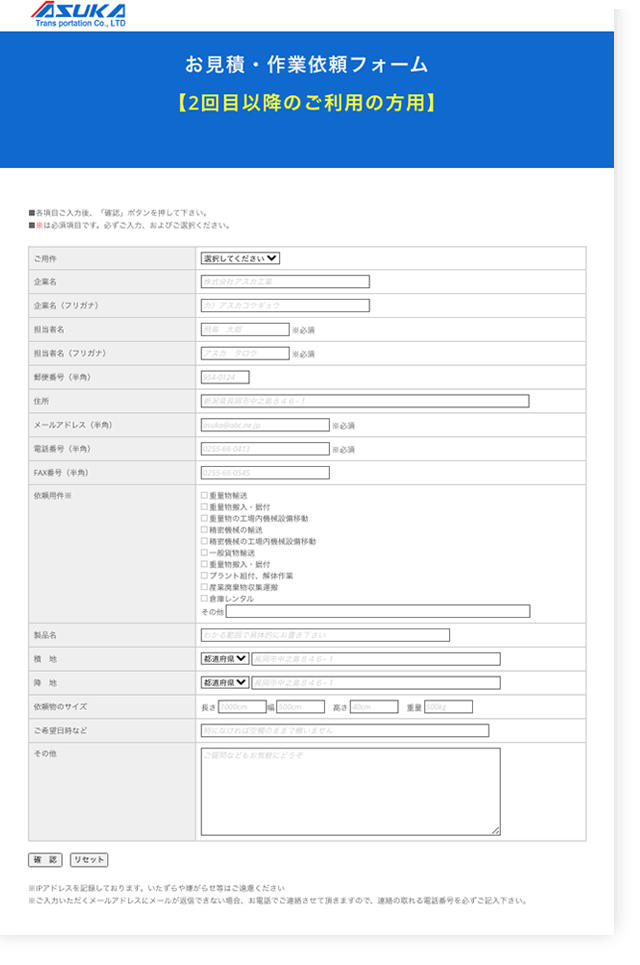Viewport: 640px width, 965px height.
Task: Click the FAX番号 input field
Action: (265, 473)
